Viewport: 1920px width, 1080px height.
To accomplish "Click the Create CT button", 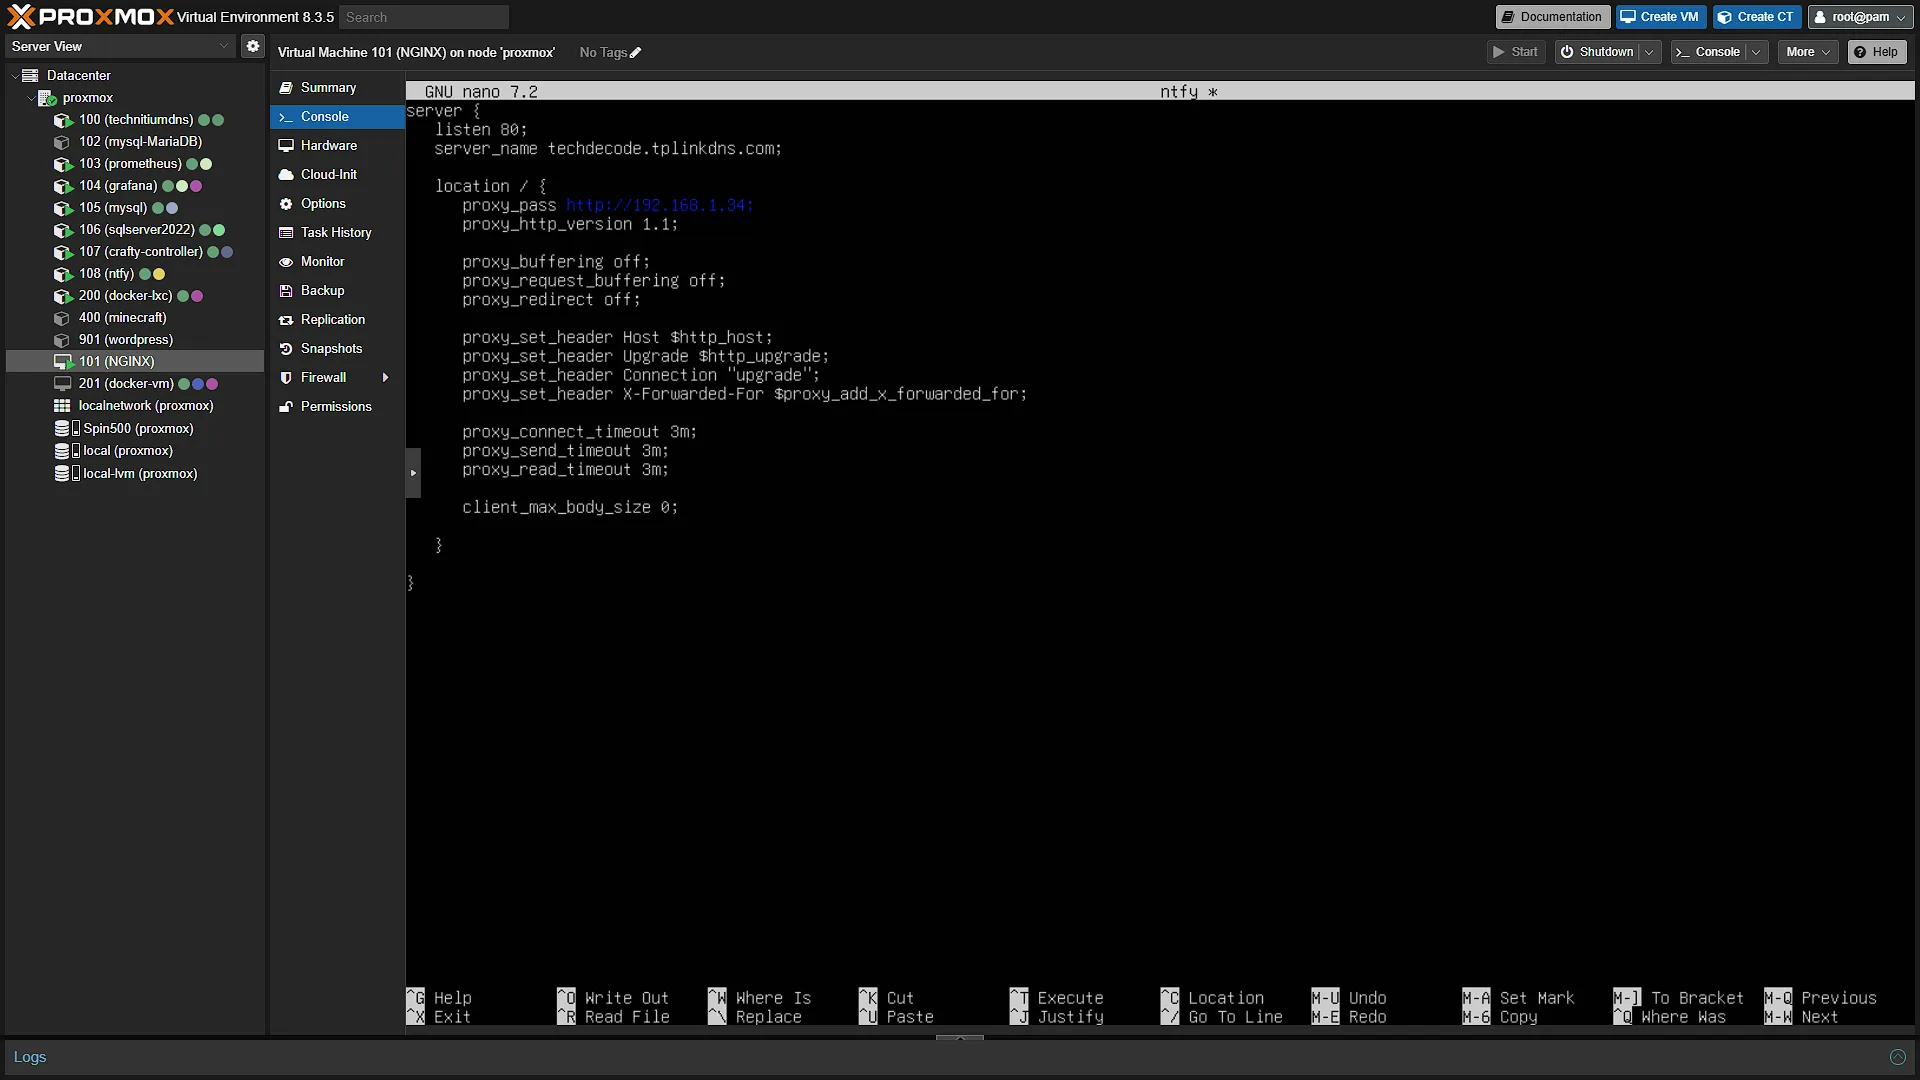I will pos(1757,17).
